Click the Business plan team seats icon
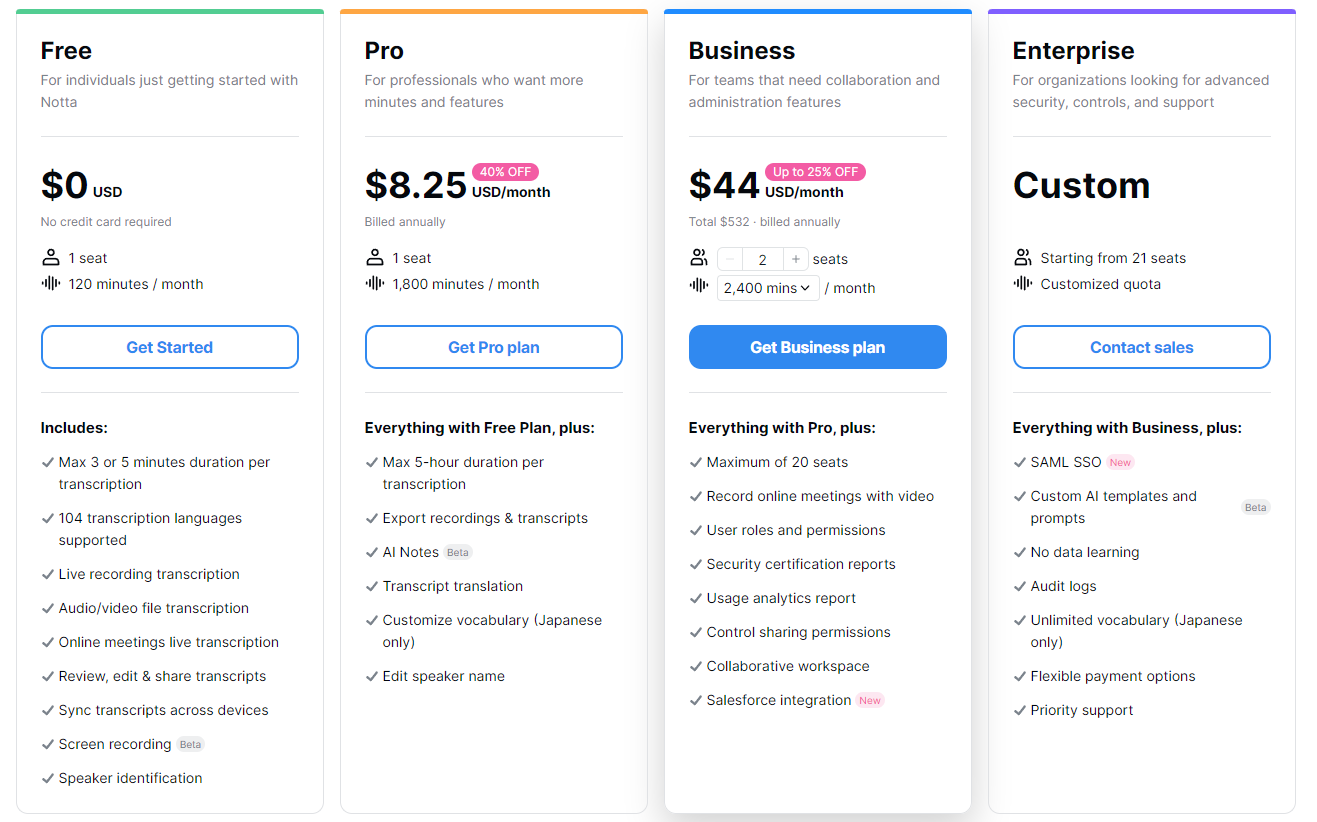 pos(699,258)
